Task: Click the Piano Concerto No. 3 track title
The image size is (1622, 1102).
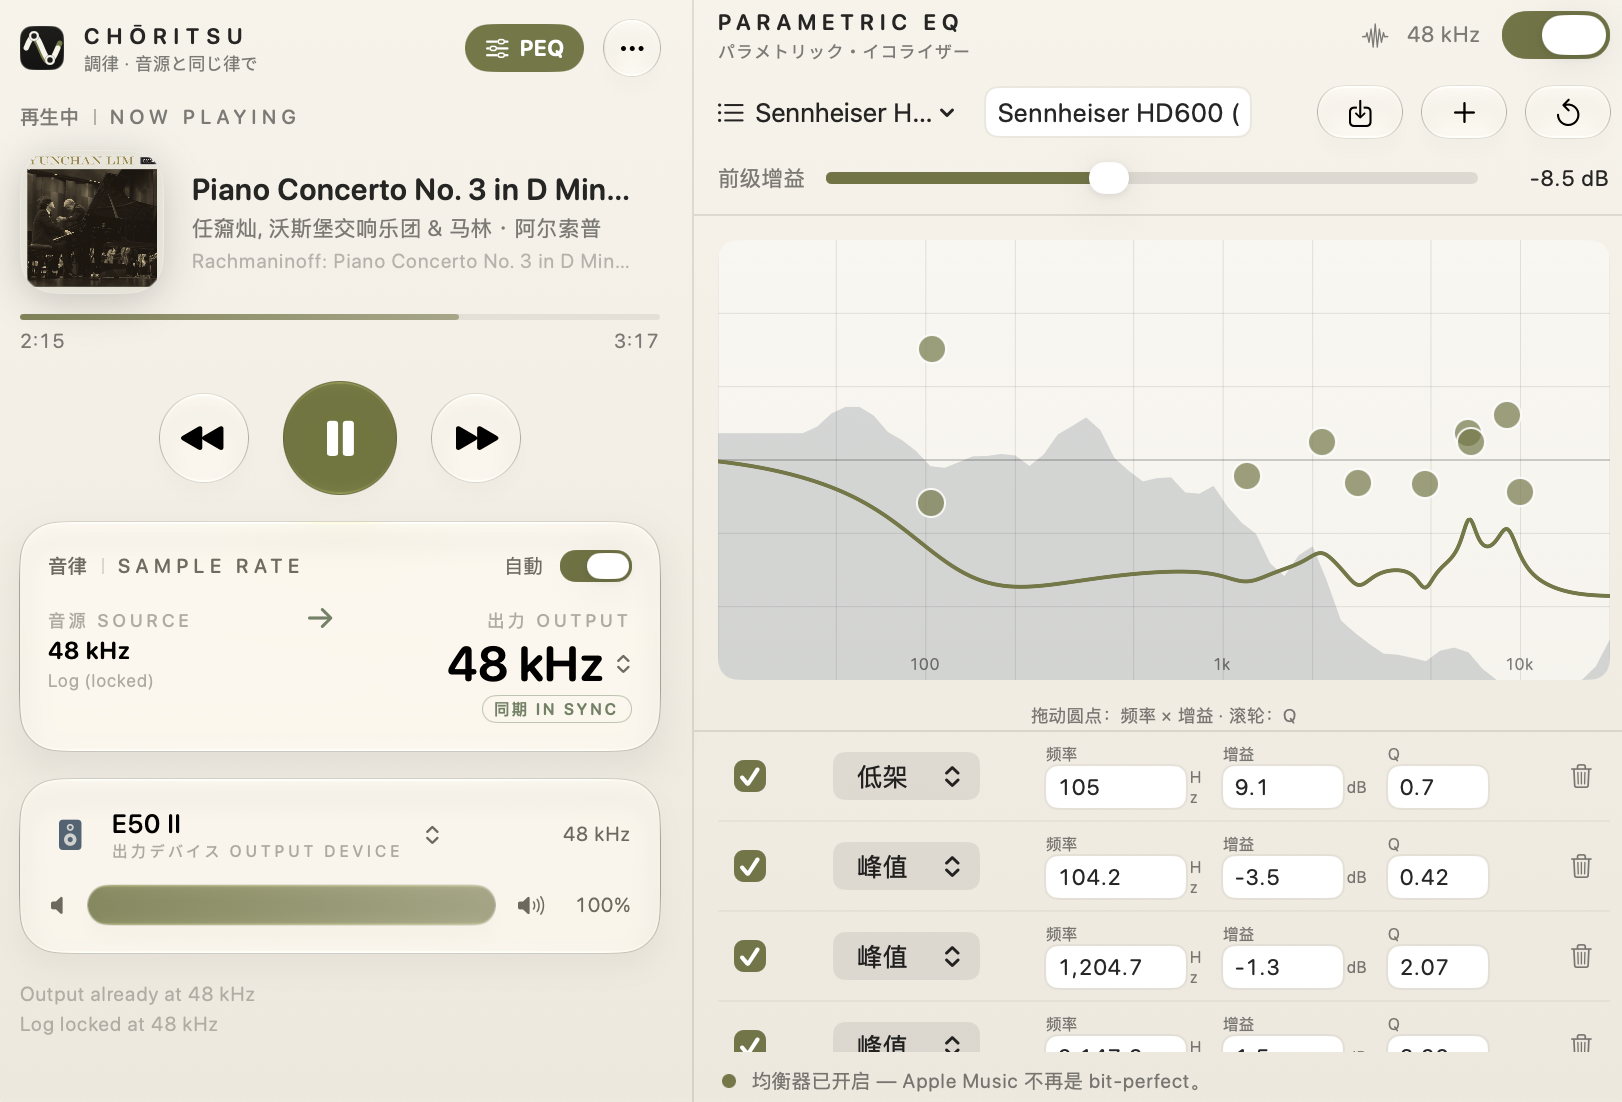Action: click(x=411, y=189)
